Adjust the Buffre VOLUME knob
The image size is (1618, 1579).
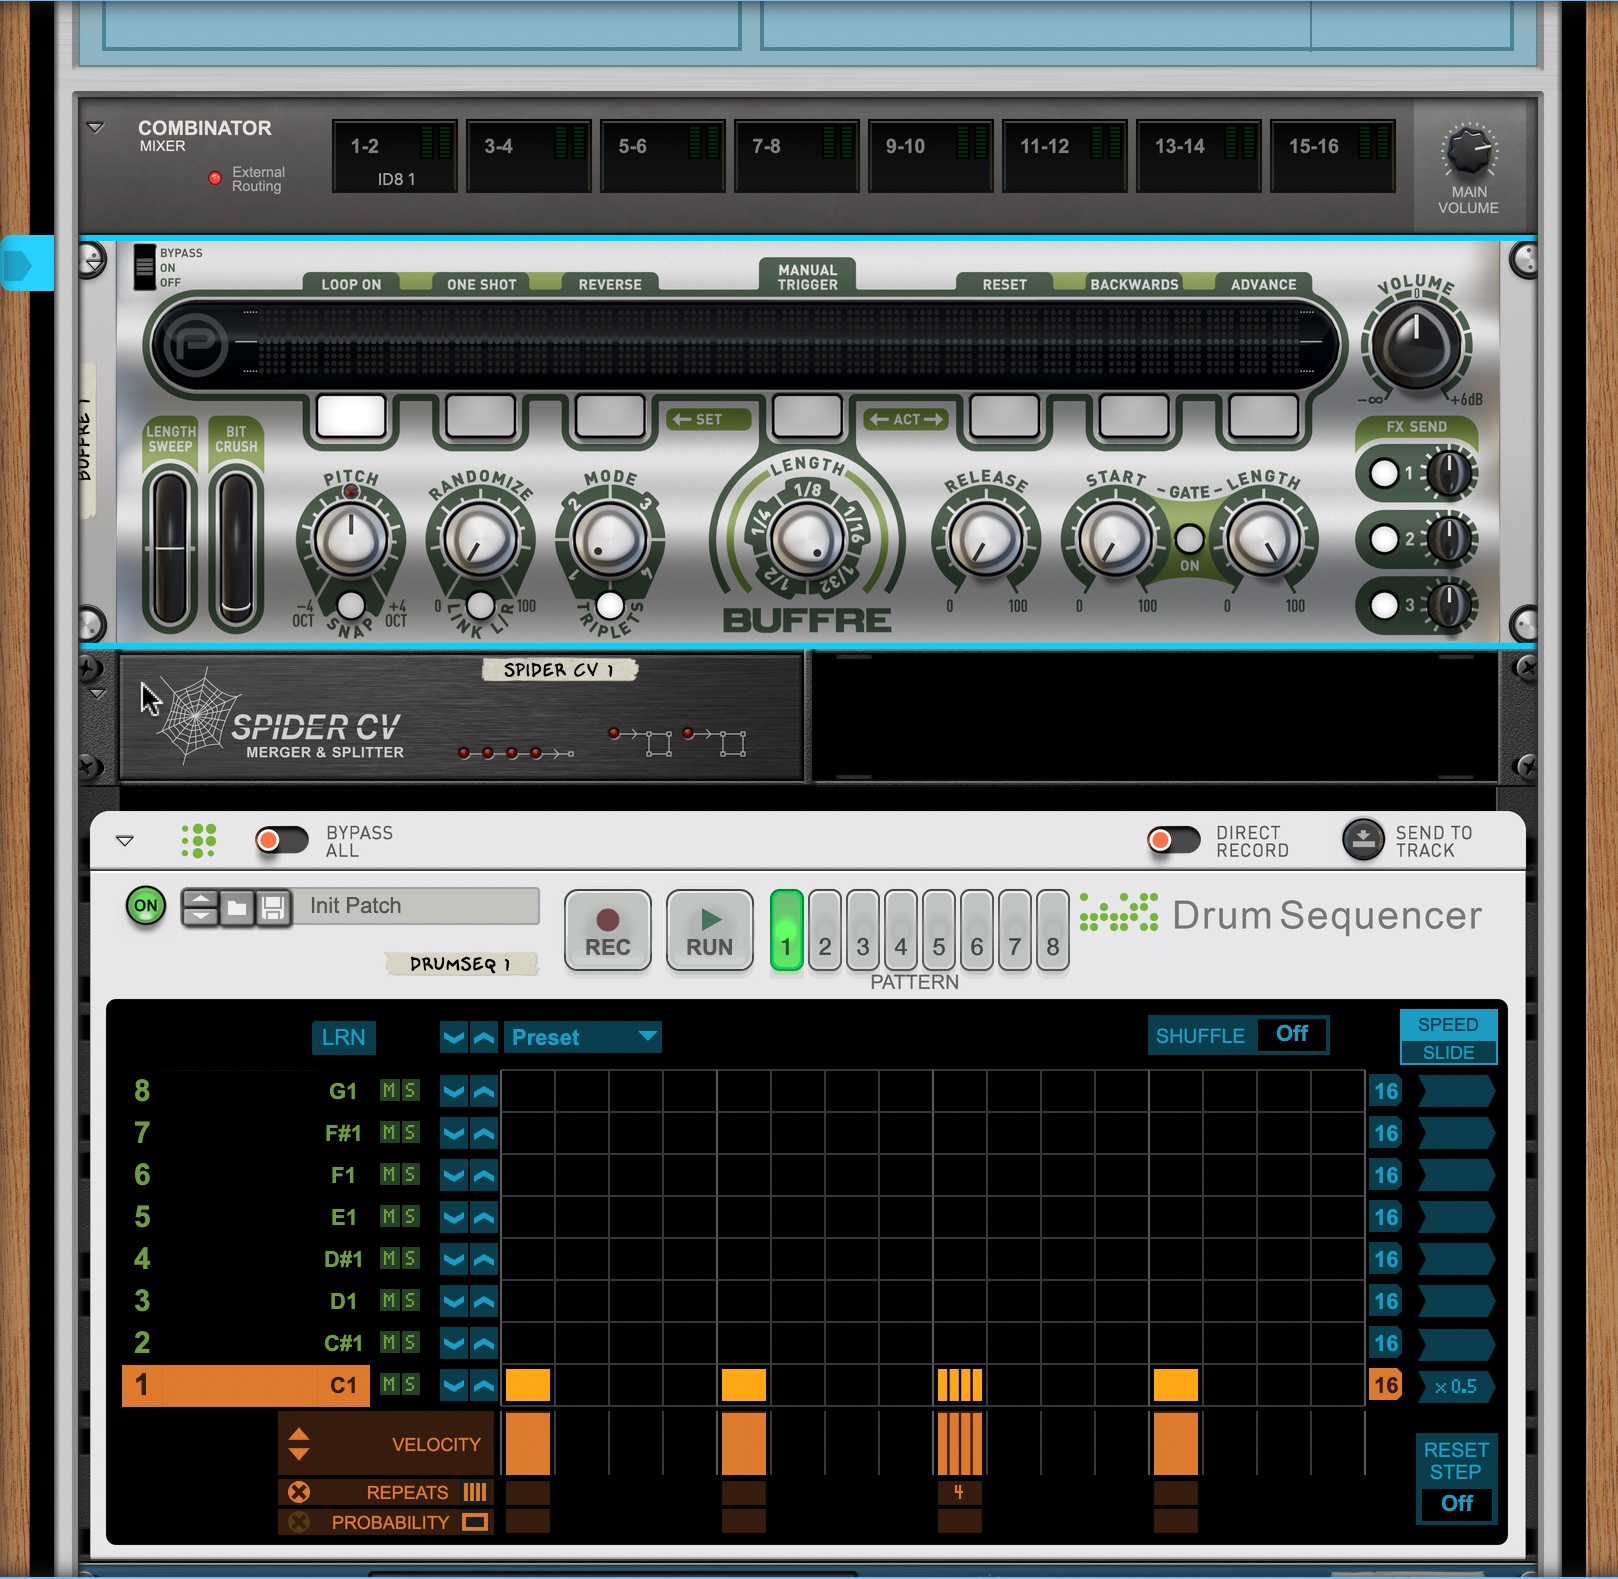1415,345
